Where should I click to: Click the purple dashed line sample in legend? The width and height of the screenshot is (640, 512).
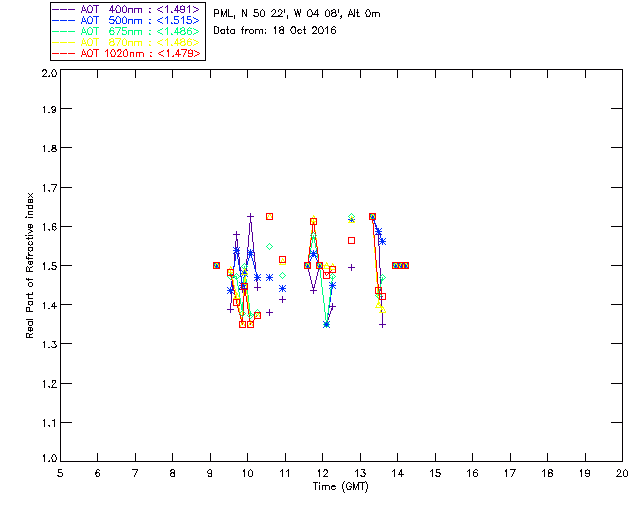(x=64, y=9)
